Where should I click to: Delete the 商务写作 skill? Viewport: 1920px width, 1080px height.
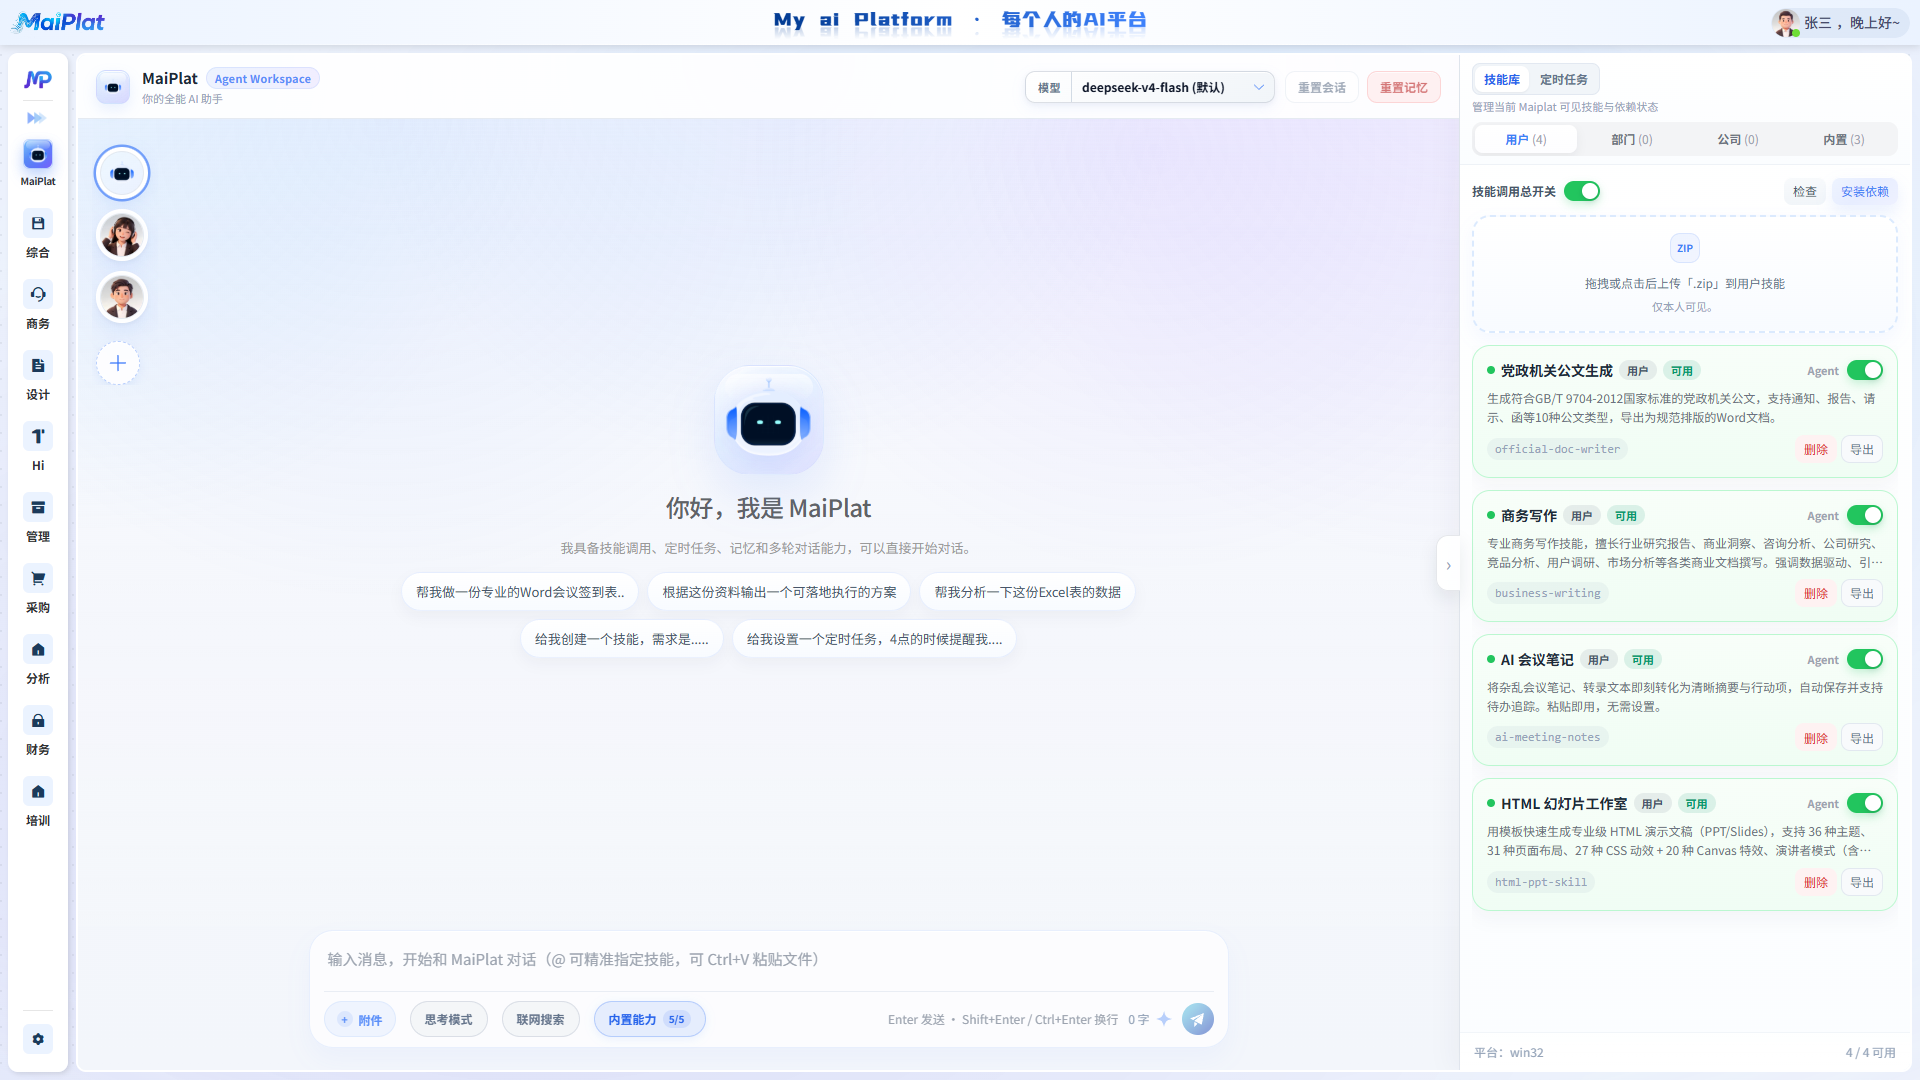pos(1815,593)
